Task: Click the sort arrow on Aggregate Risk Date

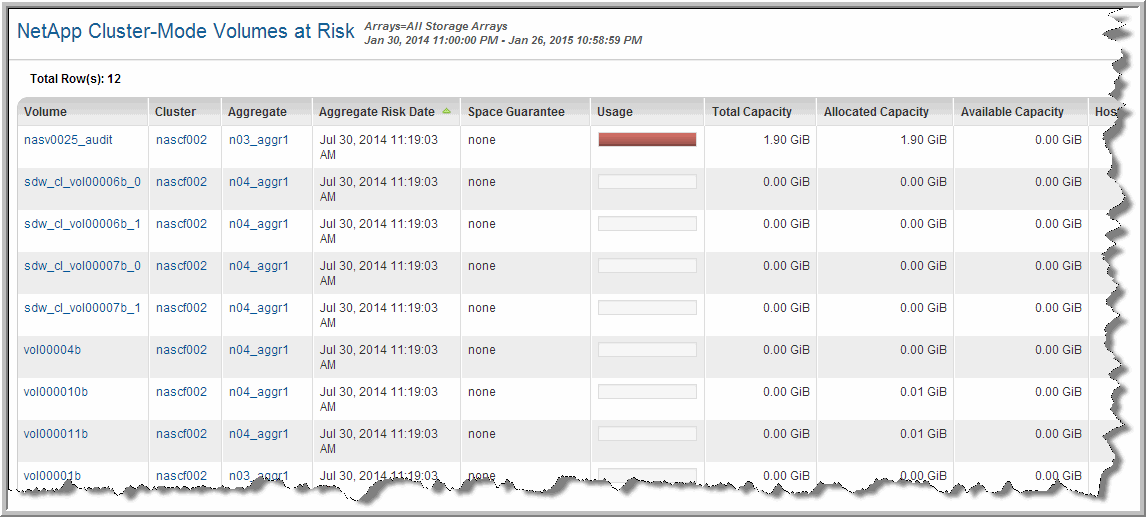Action: (x=446, y=111)
